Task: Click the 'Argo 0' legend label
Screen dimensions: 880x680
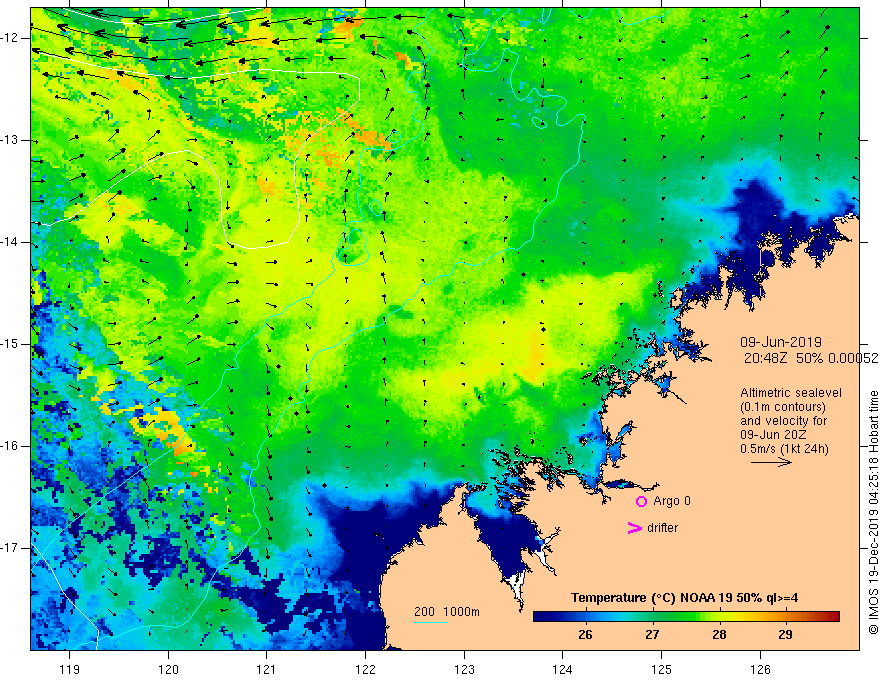Action: pos(672,501)
